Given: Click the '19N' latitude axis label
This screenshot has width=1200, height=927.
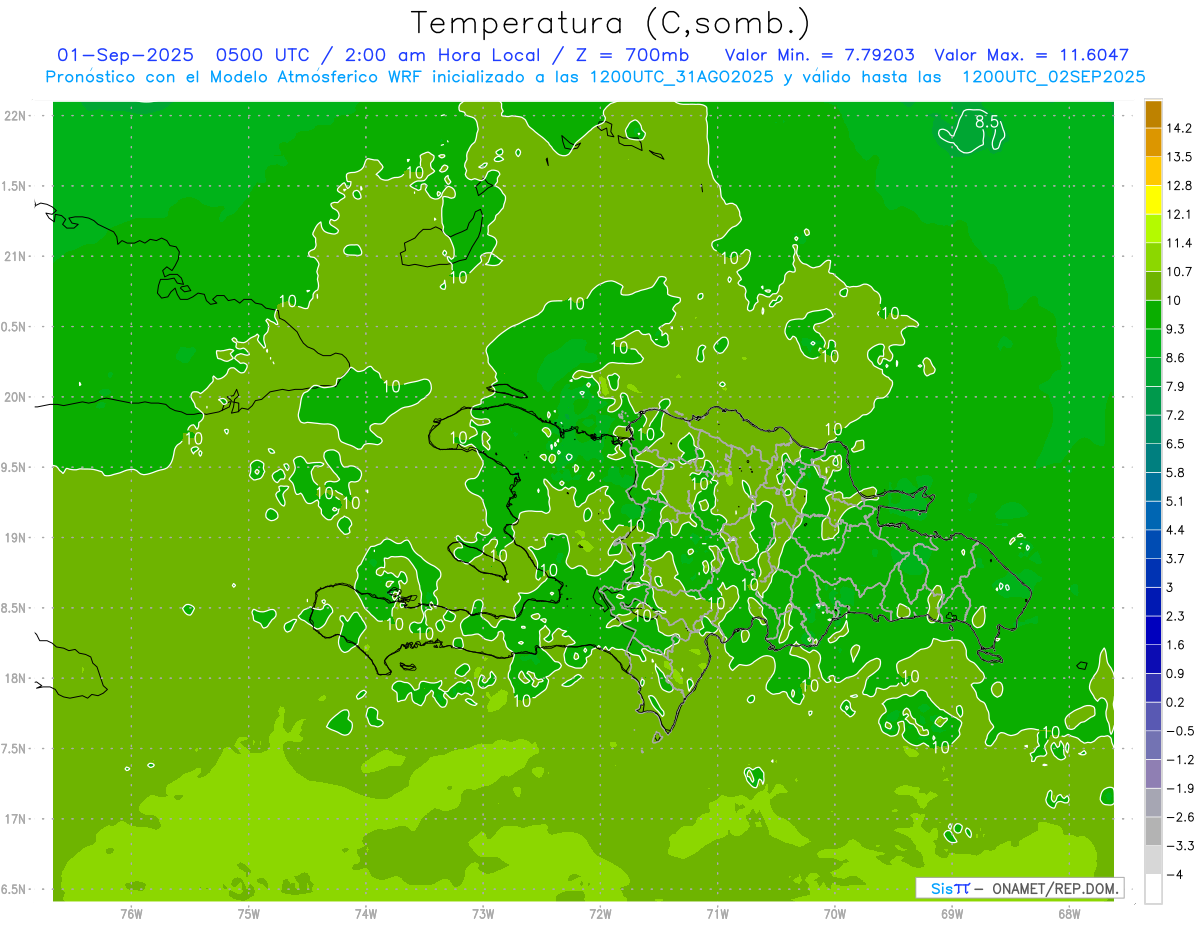Looking at the screenshot, I should [x=16, y=538].
